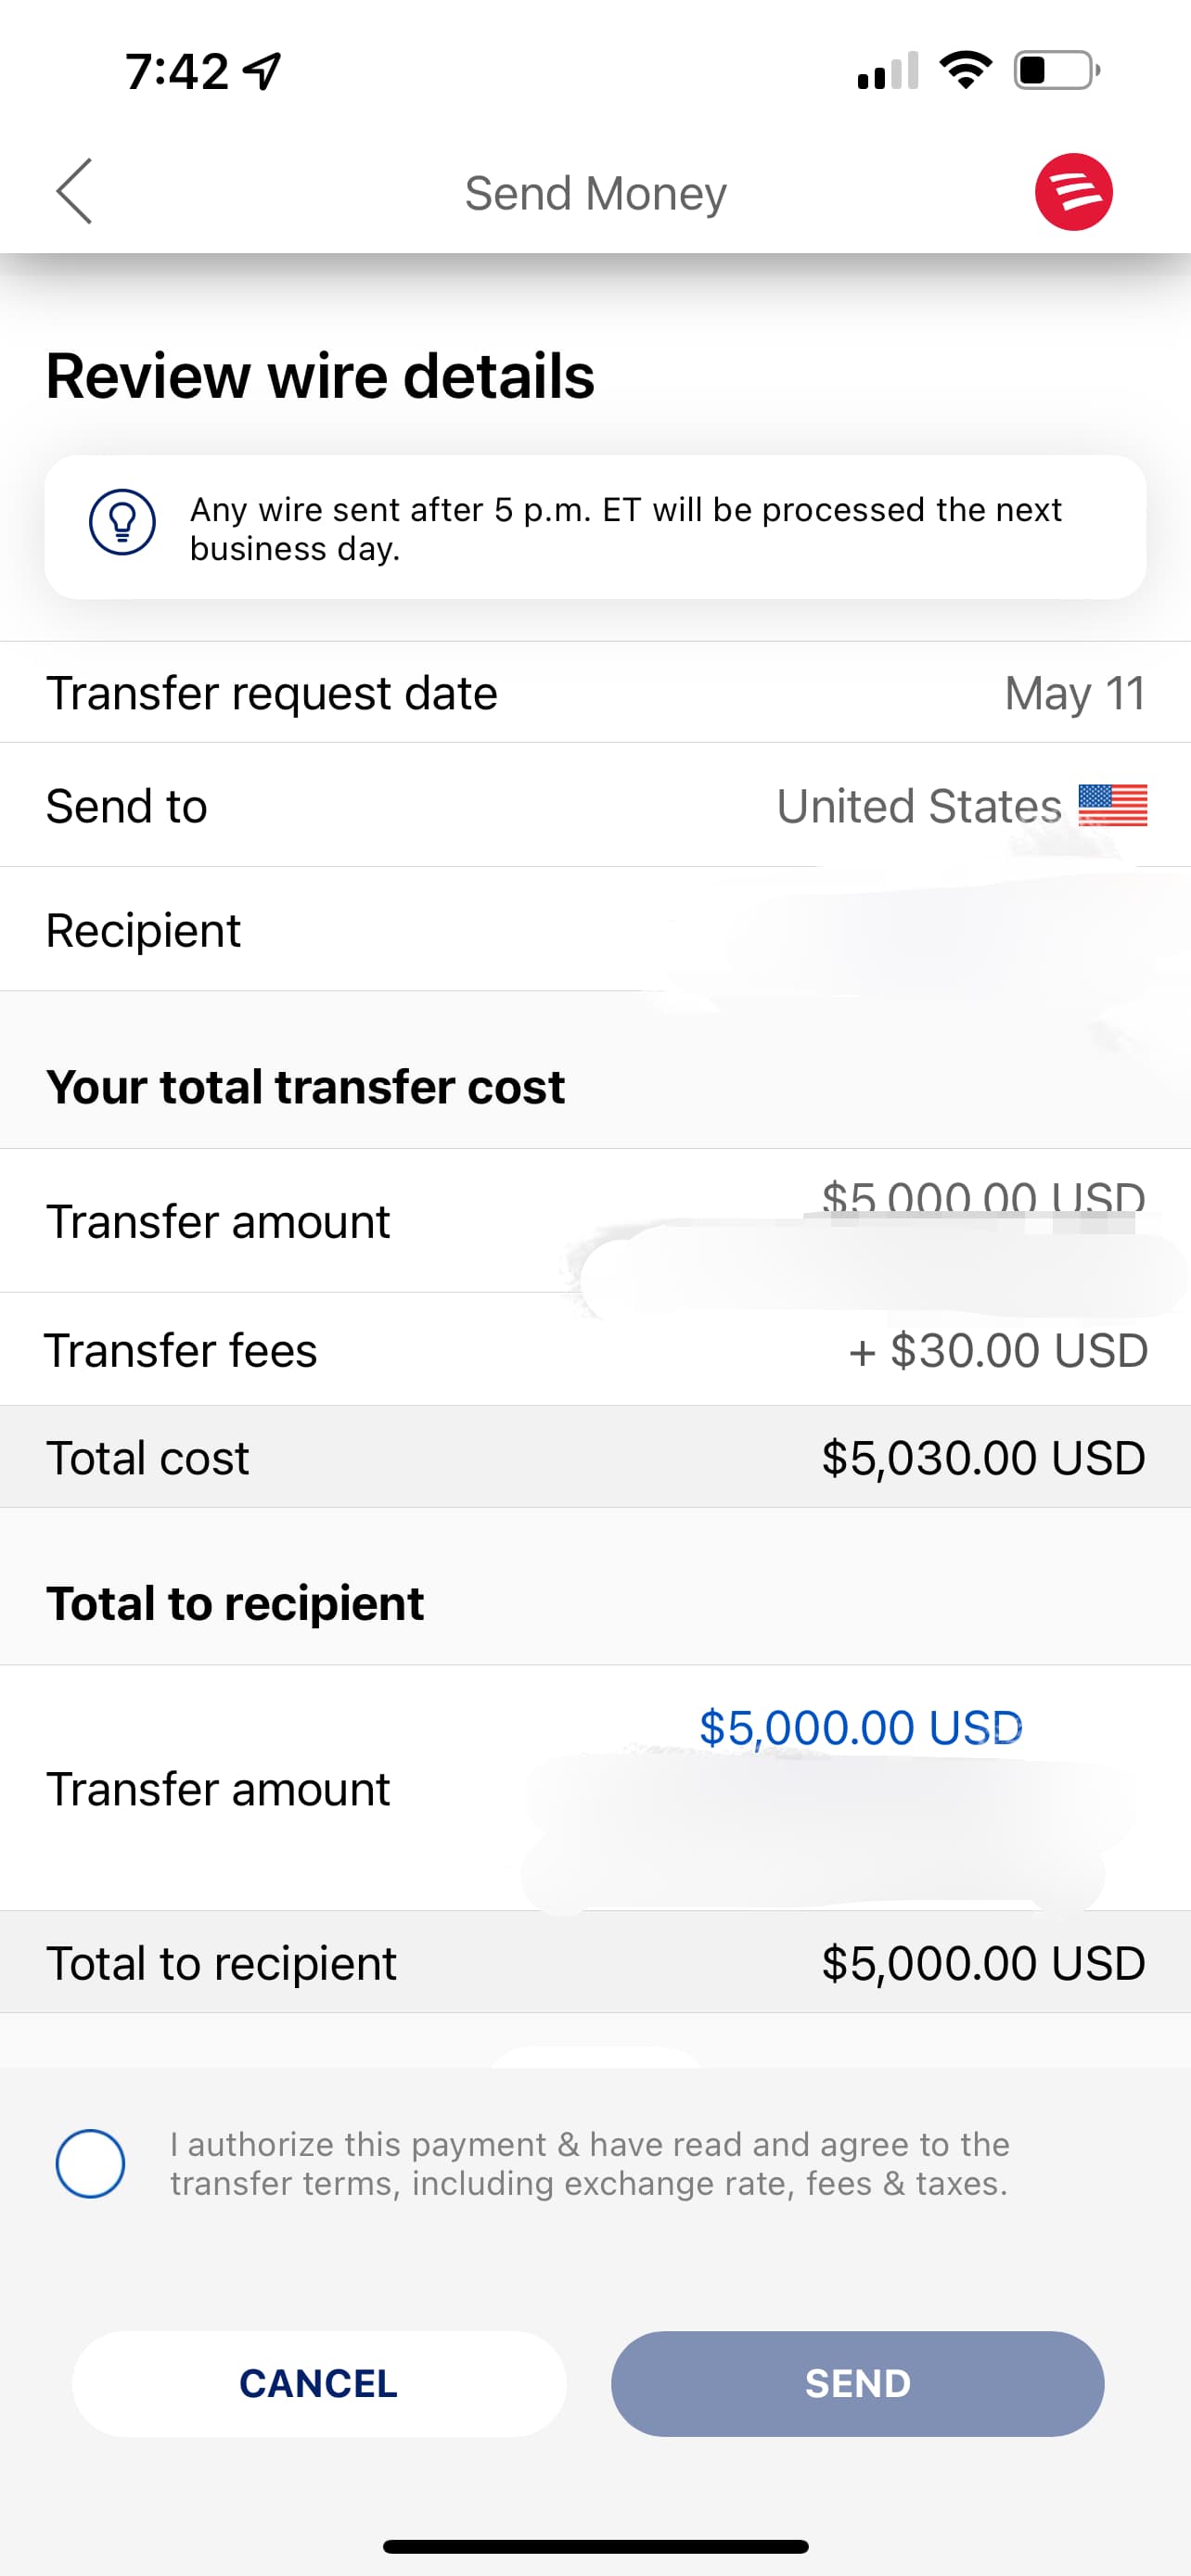
Task: Tap the battery indicator icon
Action: click(x=1056, y=70)
